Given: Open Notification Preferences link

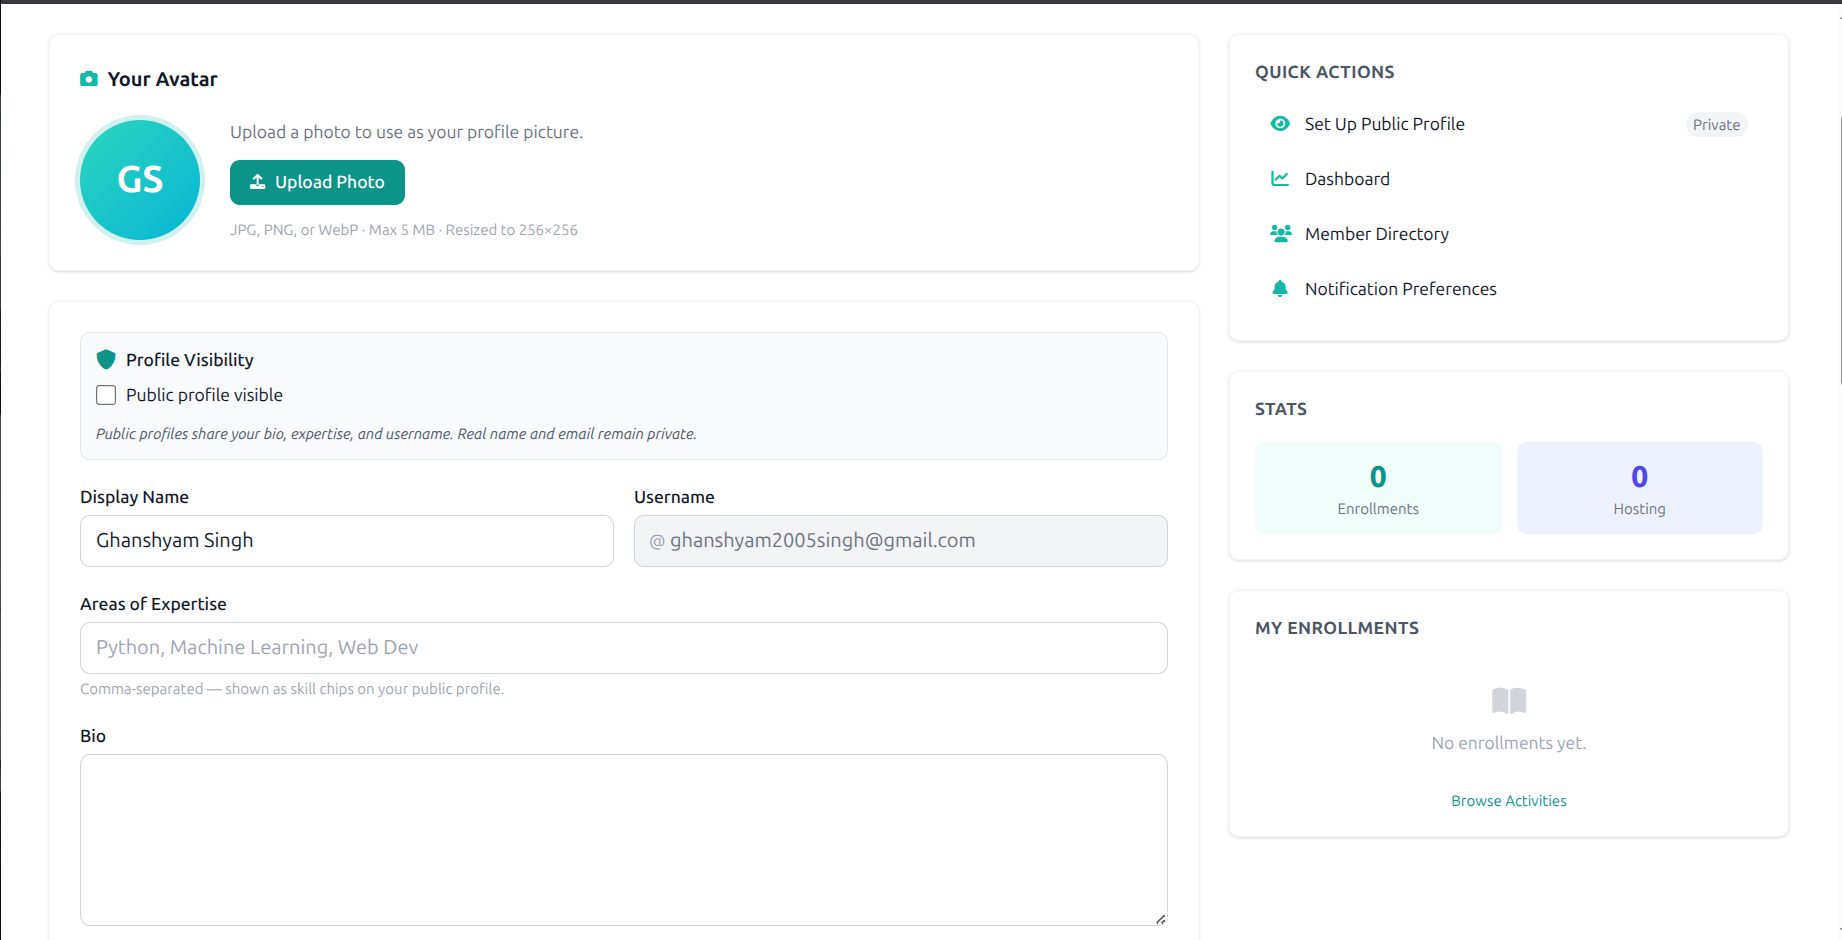Looking at the screenshot, I should click(1400, 289).
